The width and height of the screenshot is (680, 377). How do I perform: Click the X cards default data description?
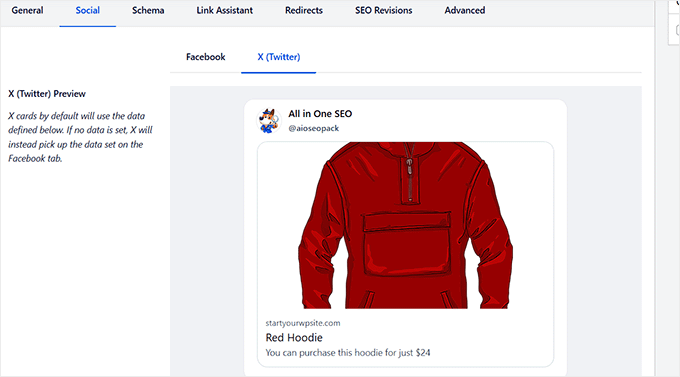point(80,137)
